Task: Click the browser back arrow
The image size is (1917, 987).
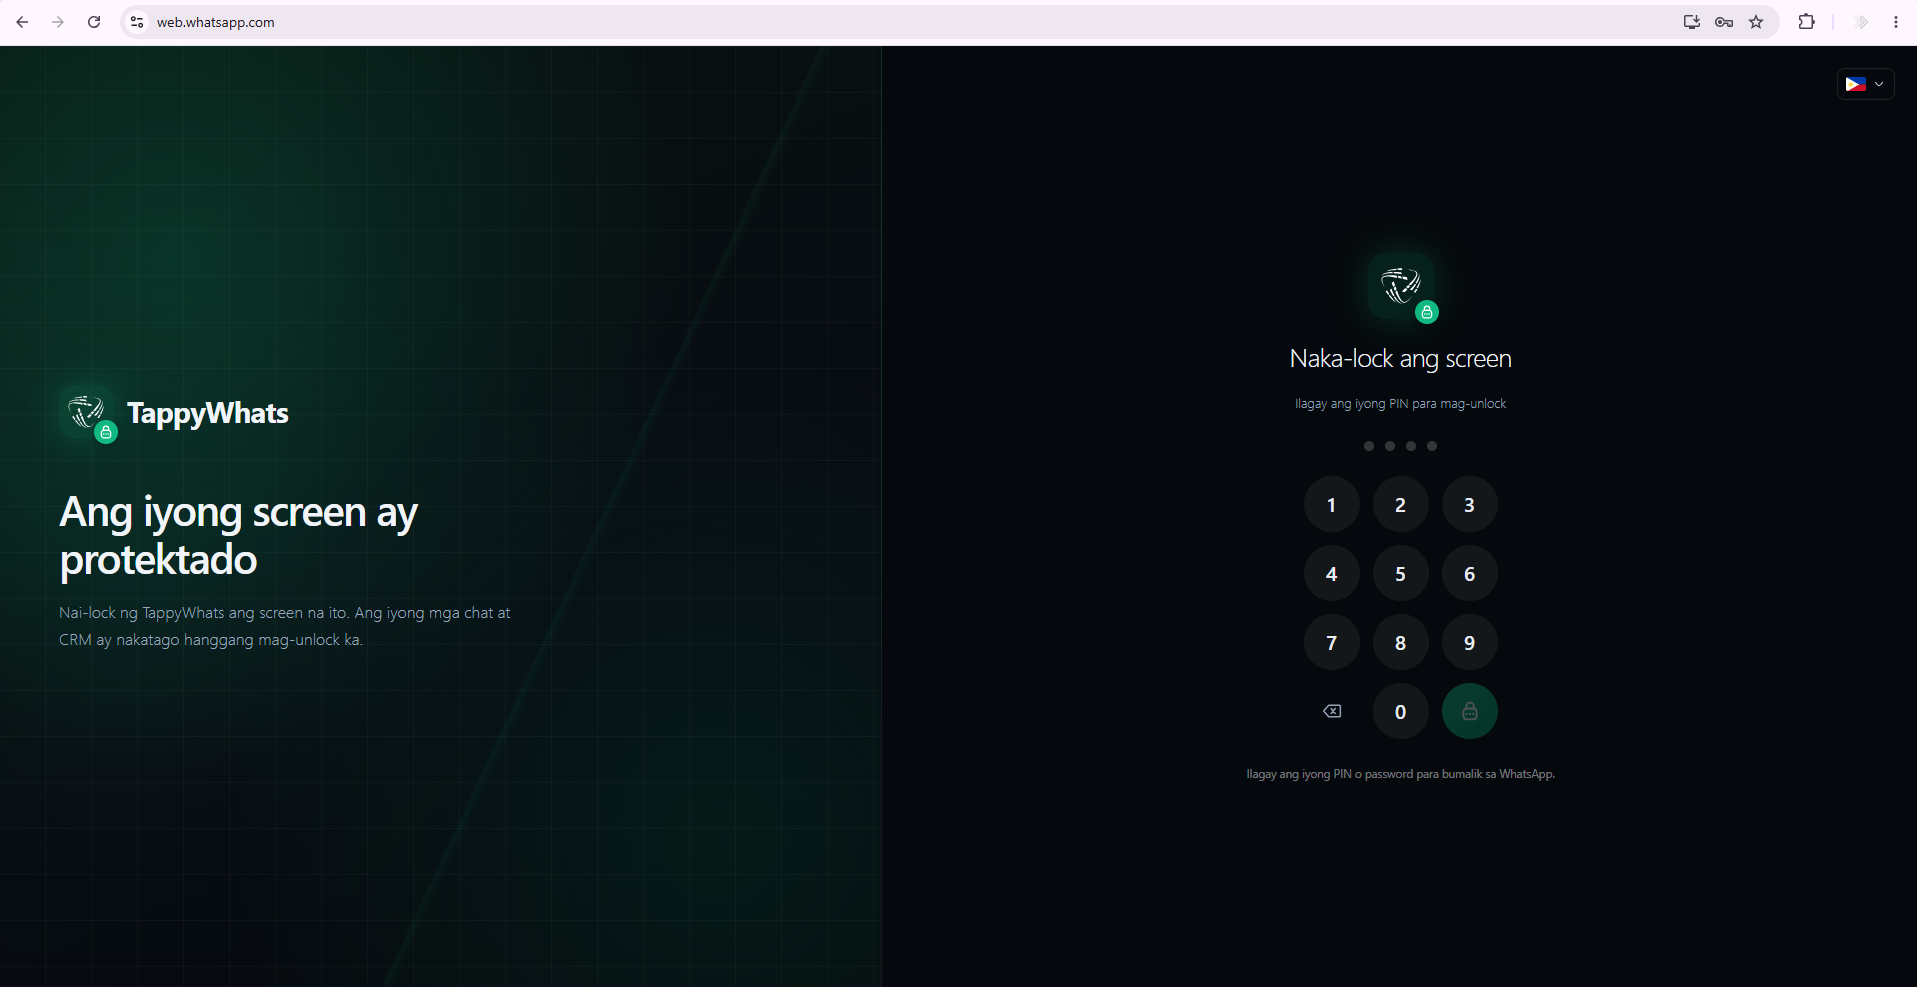Action: coord(22,22)
